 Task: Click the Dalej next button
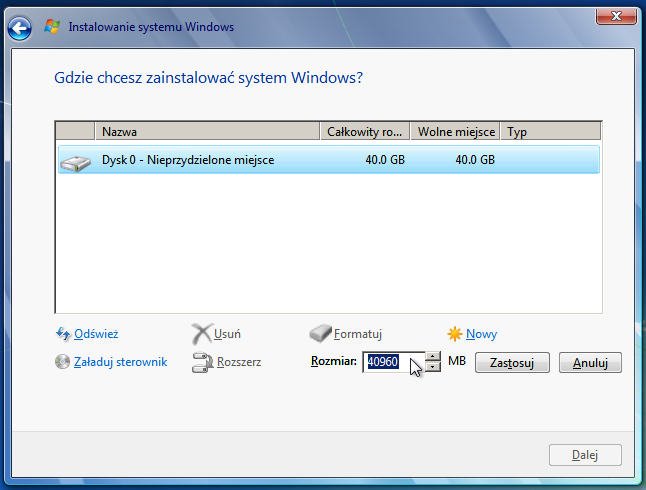(585, 455)
